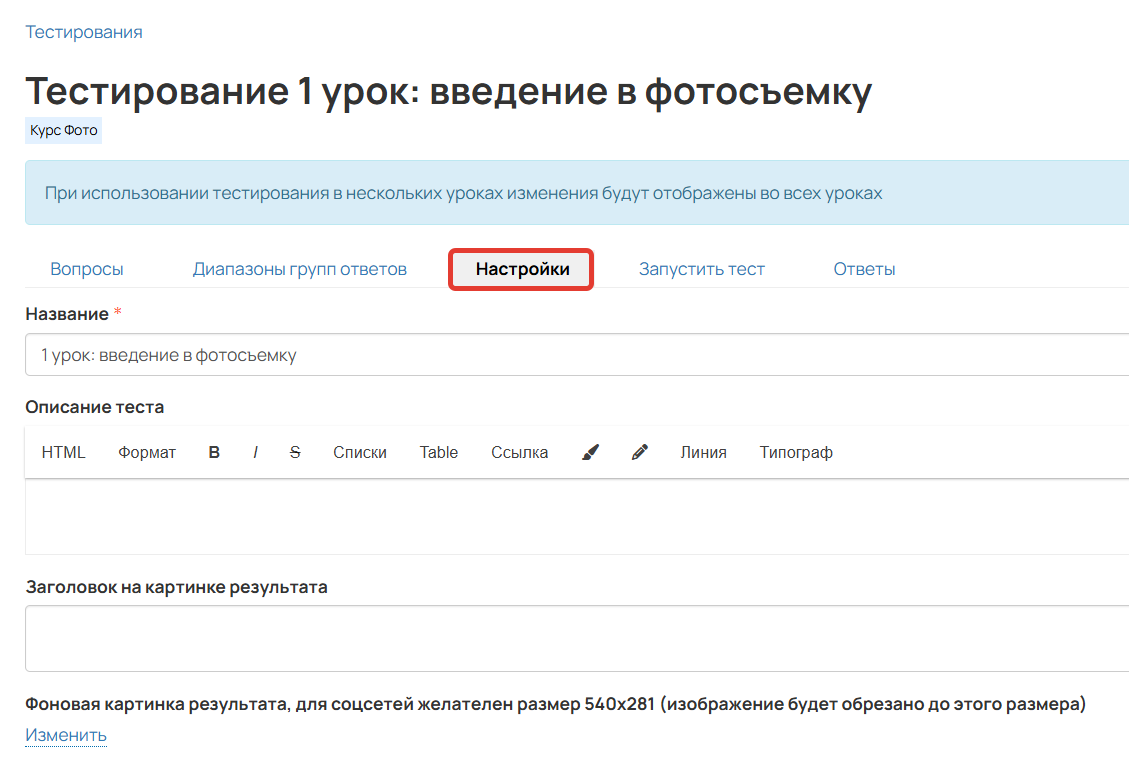The height and width of the screenshot is (771, 1129).
Task: Open the Списки dropdown
Action: click(360, 452)
